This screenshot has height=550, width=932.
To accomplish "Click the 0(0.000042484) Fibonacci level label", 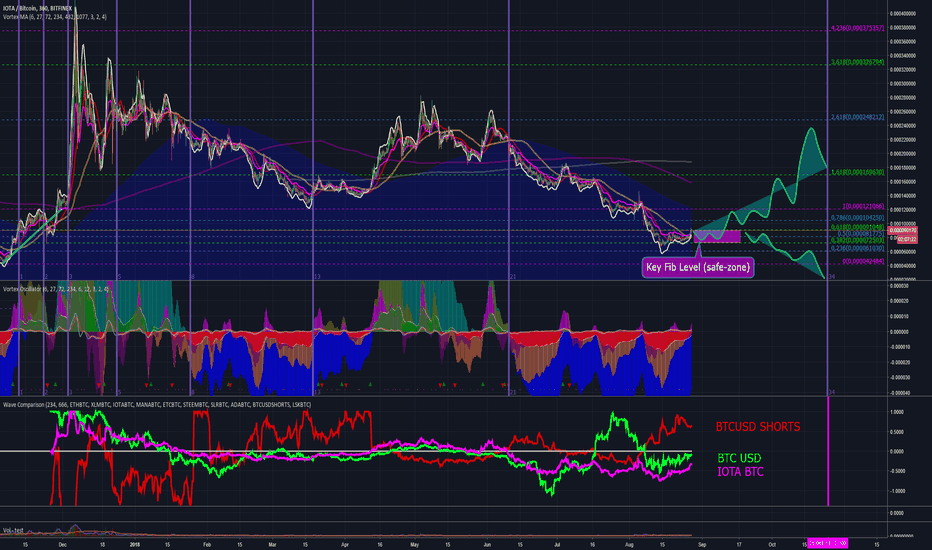I will pyautogui.click(x=863, y=261).
